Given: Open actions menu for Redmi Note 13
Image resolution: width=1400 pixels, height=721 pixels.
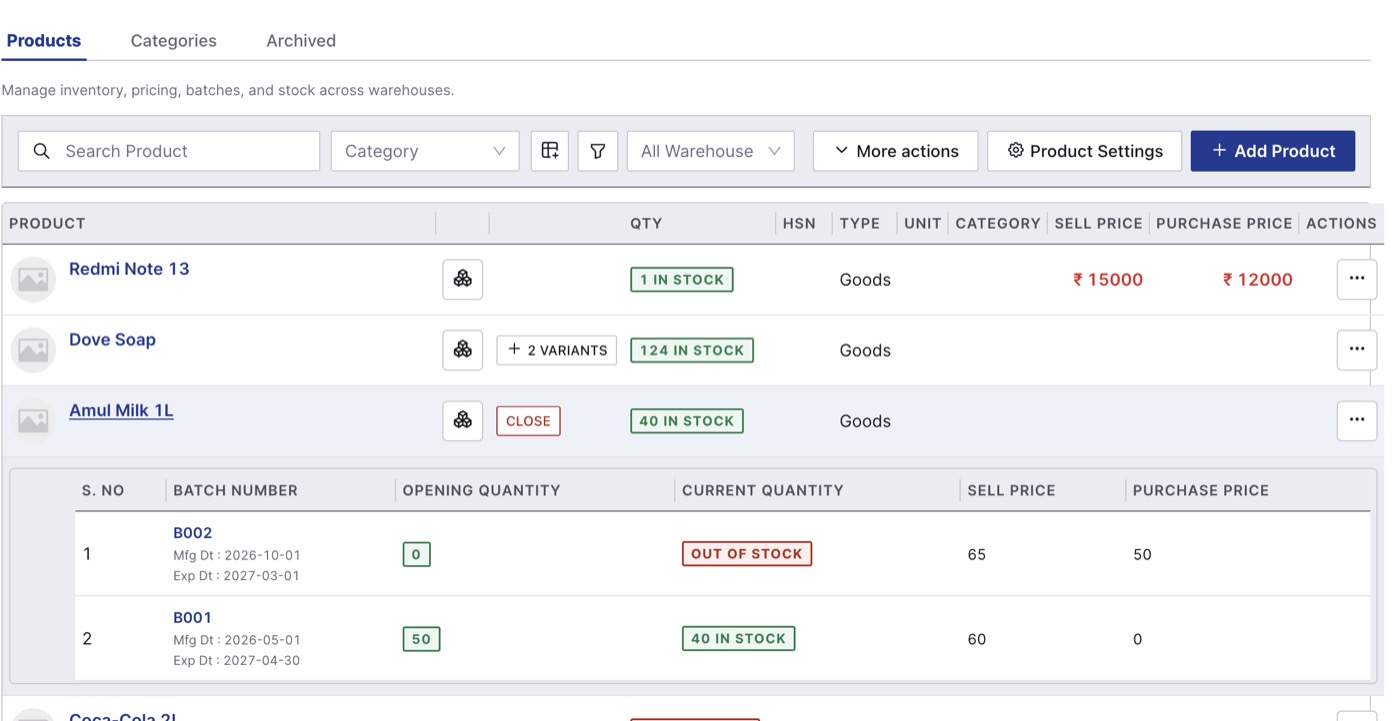Looking at the screenshot, I should click(1357, 279).
